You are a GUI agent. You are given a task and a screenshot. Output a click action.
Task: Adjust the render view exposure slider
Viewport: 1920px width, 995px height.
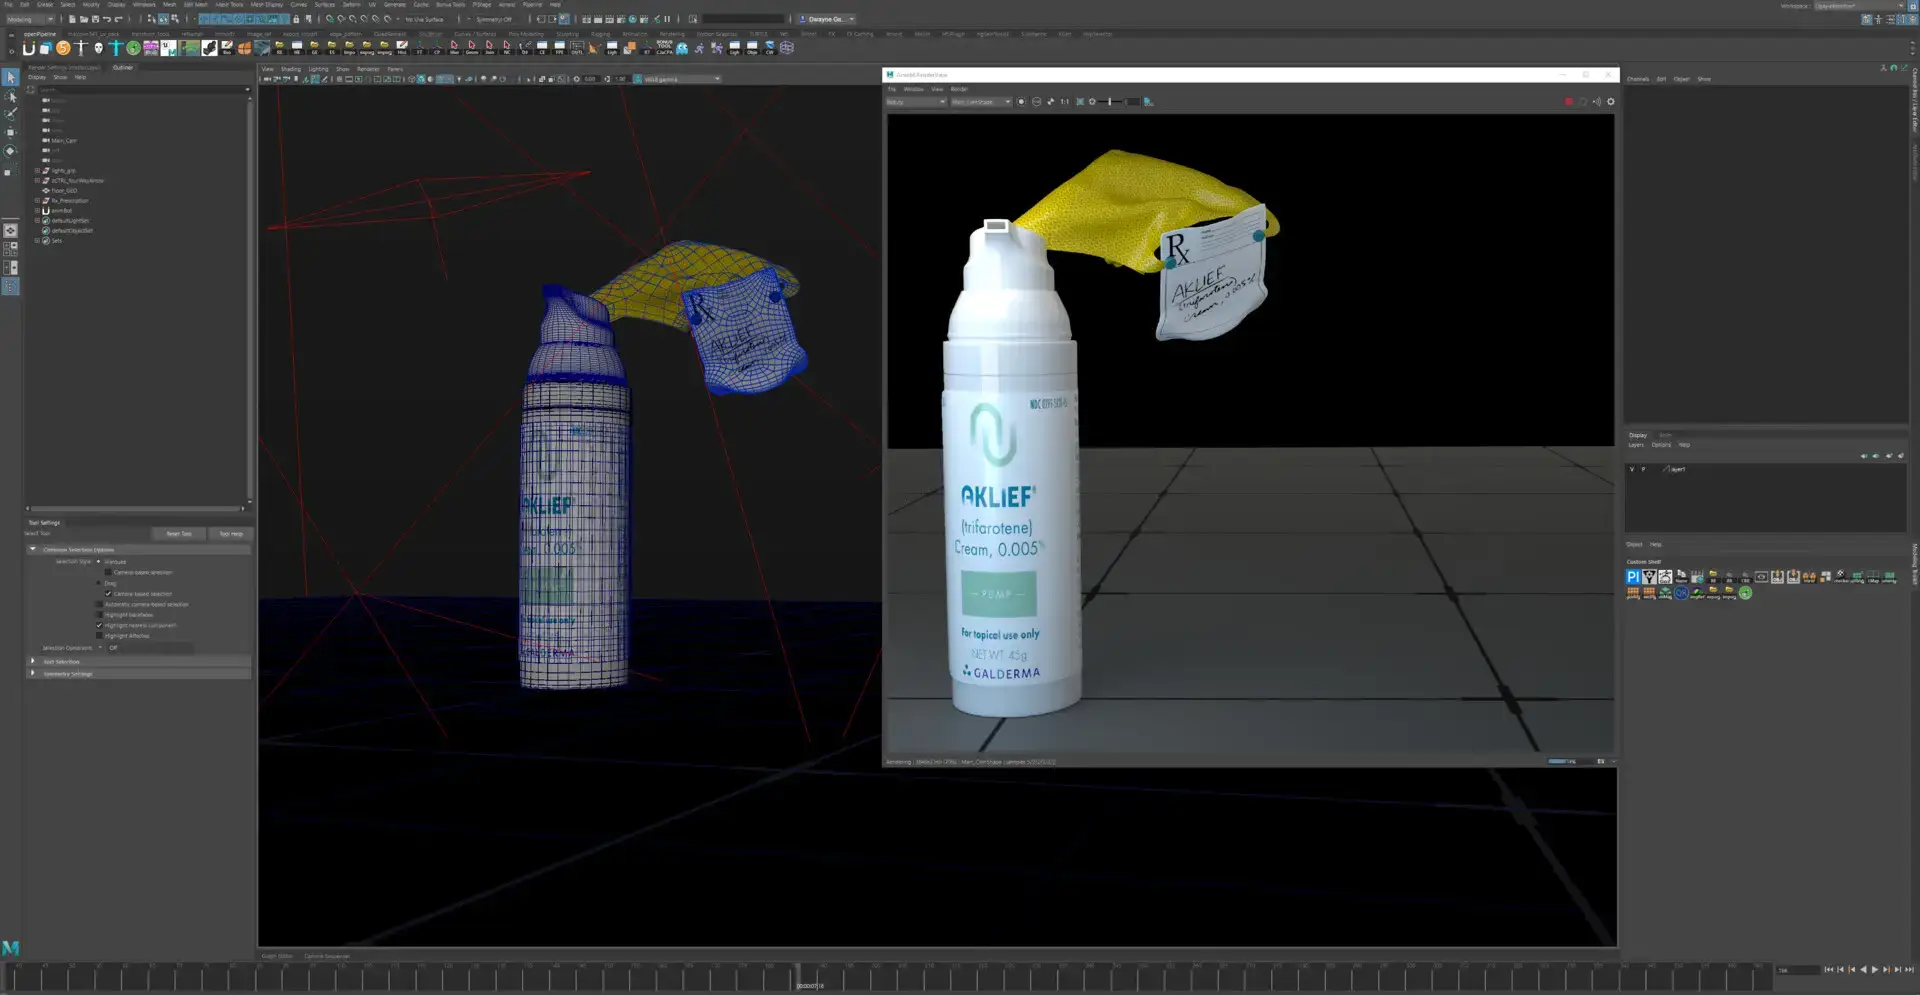(x=1110, y=101)
